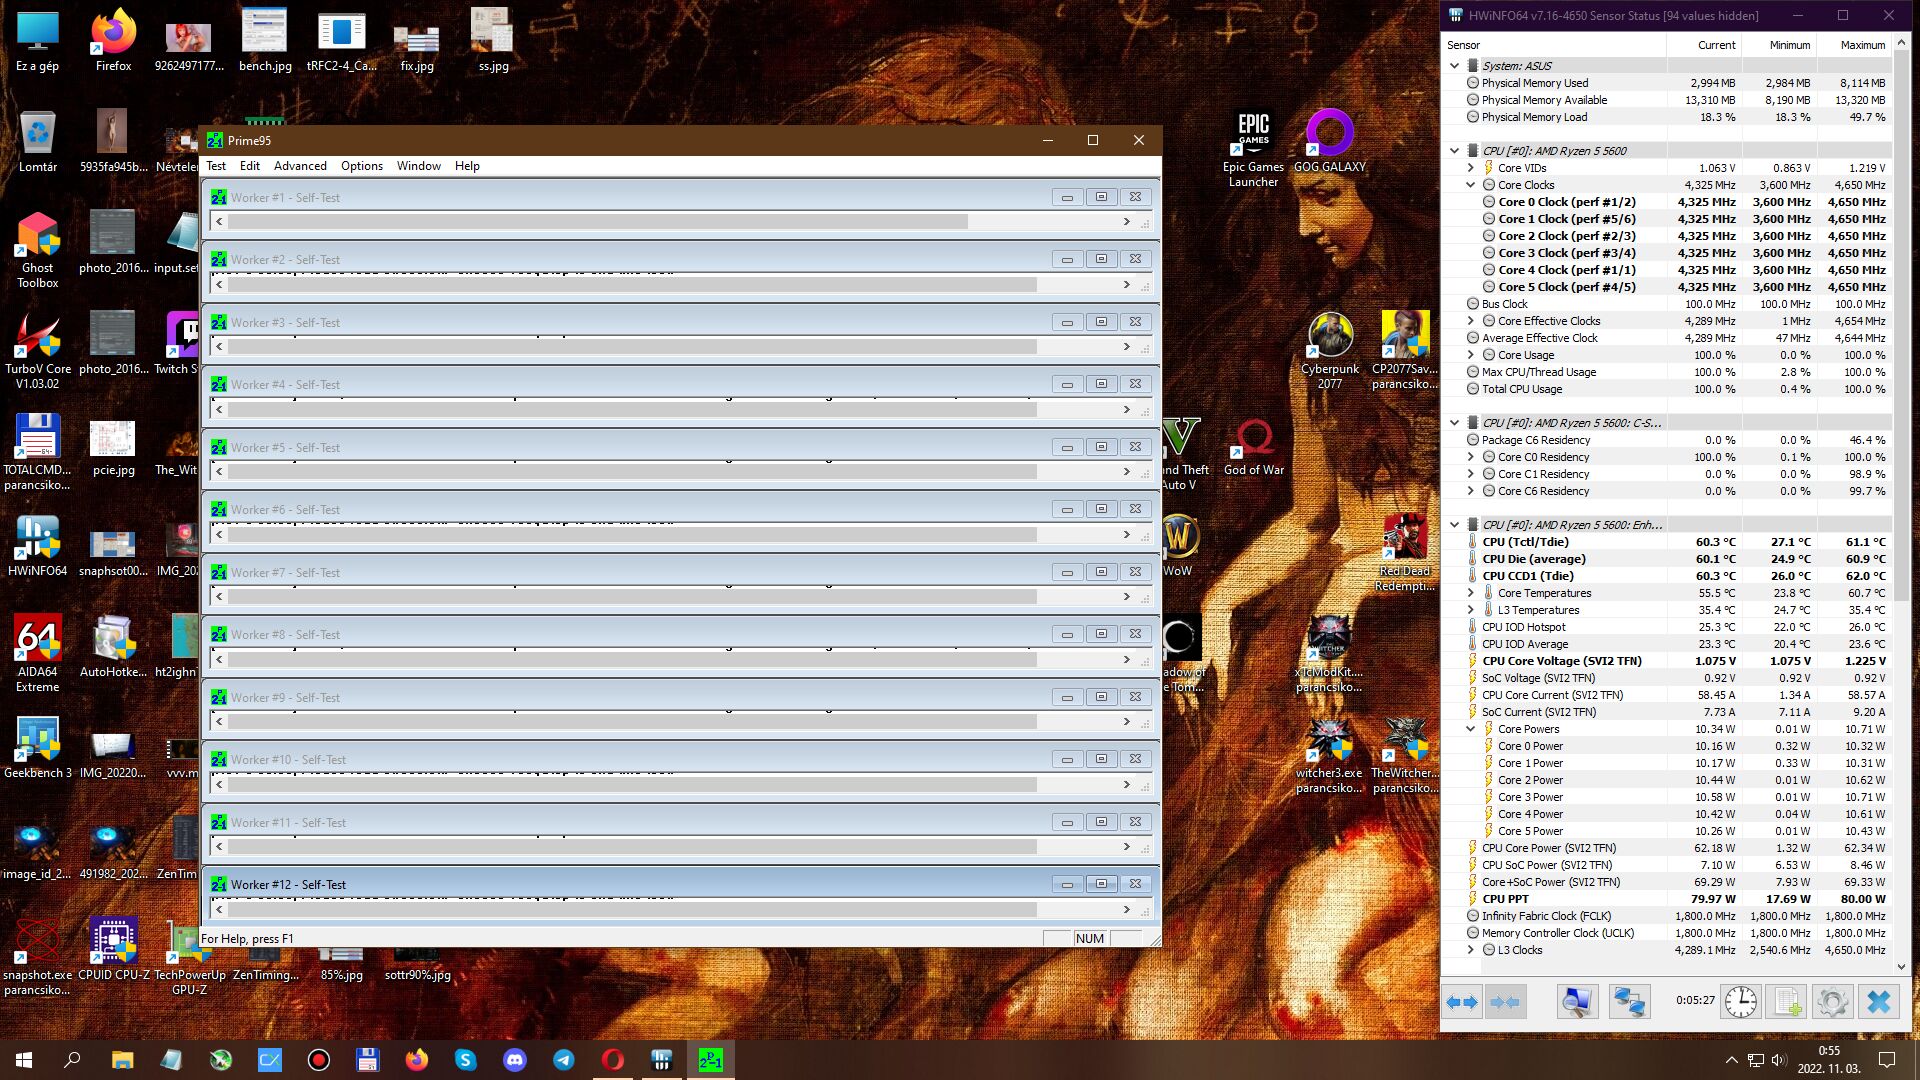Collapse the System: ASUS sensor group
The width and height of the screenshot is (1920, 1080).
(1455, 66)
